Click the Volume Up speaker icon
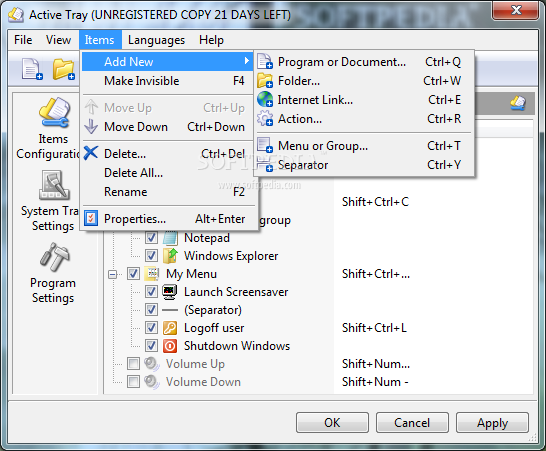This screenshot has width=546, height=451. coord(152,364)
